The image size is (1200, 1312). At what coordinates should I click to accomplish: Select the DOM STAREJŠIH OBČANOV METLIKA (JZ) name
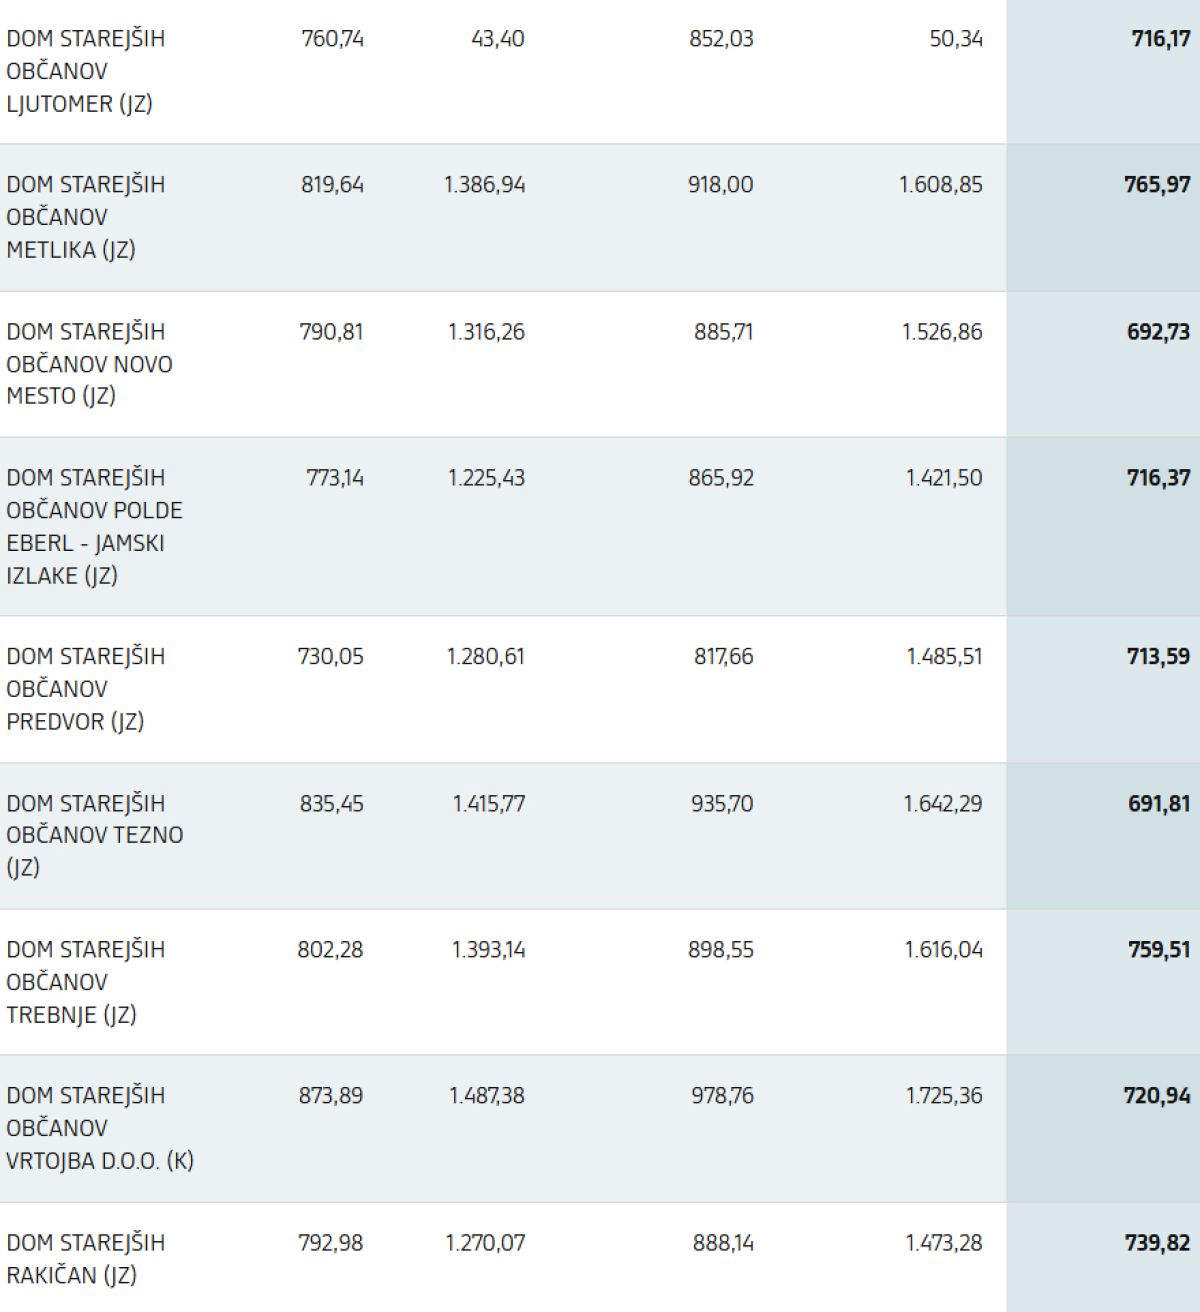point(86,217)
